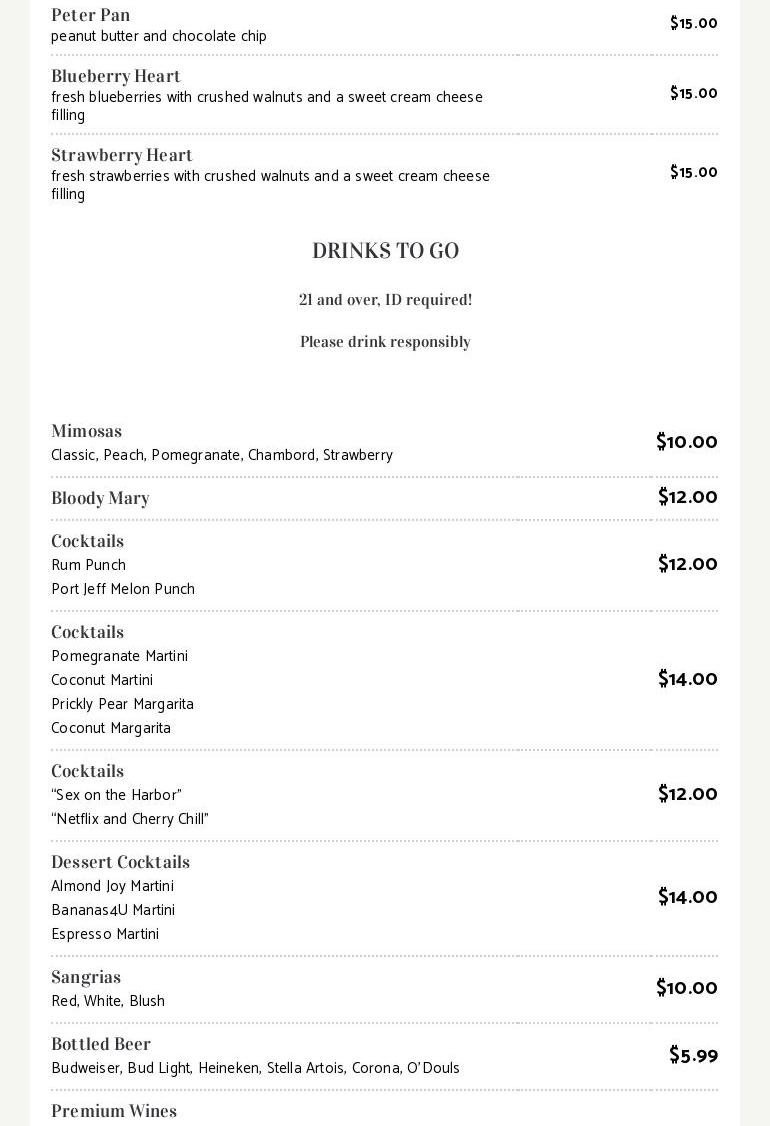The height and width of the screenshot is (1126, 770).
Task: Click the Sangrias item title
Action: pos(86,977)
